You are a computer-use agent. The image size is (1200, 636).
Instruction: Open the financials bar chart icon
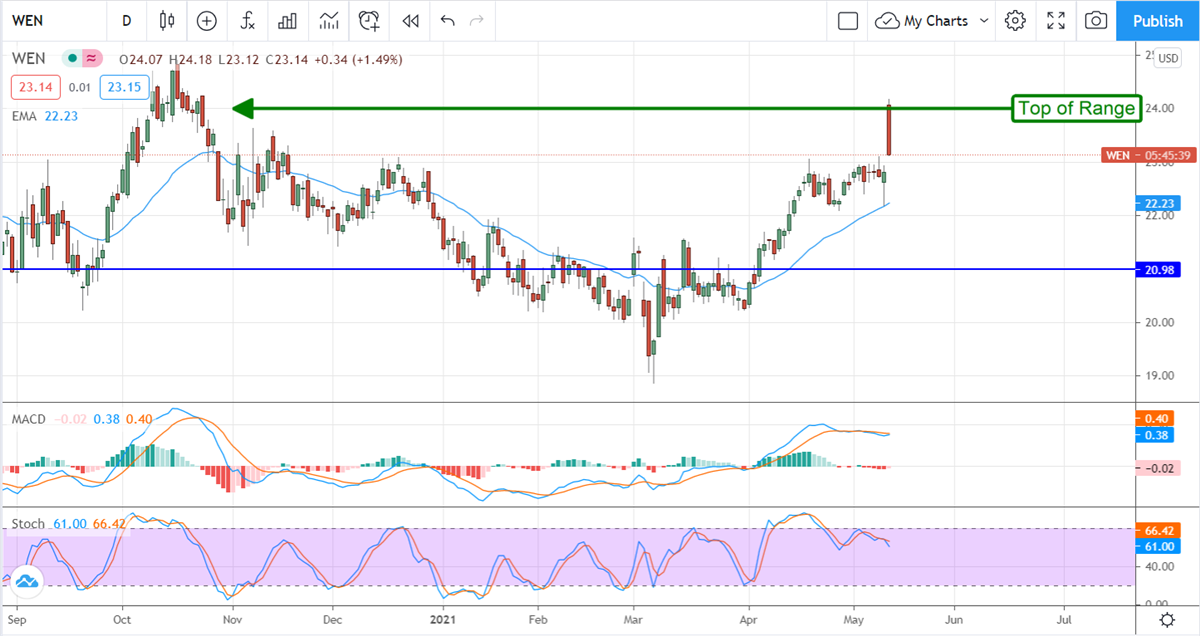point(287,20)
